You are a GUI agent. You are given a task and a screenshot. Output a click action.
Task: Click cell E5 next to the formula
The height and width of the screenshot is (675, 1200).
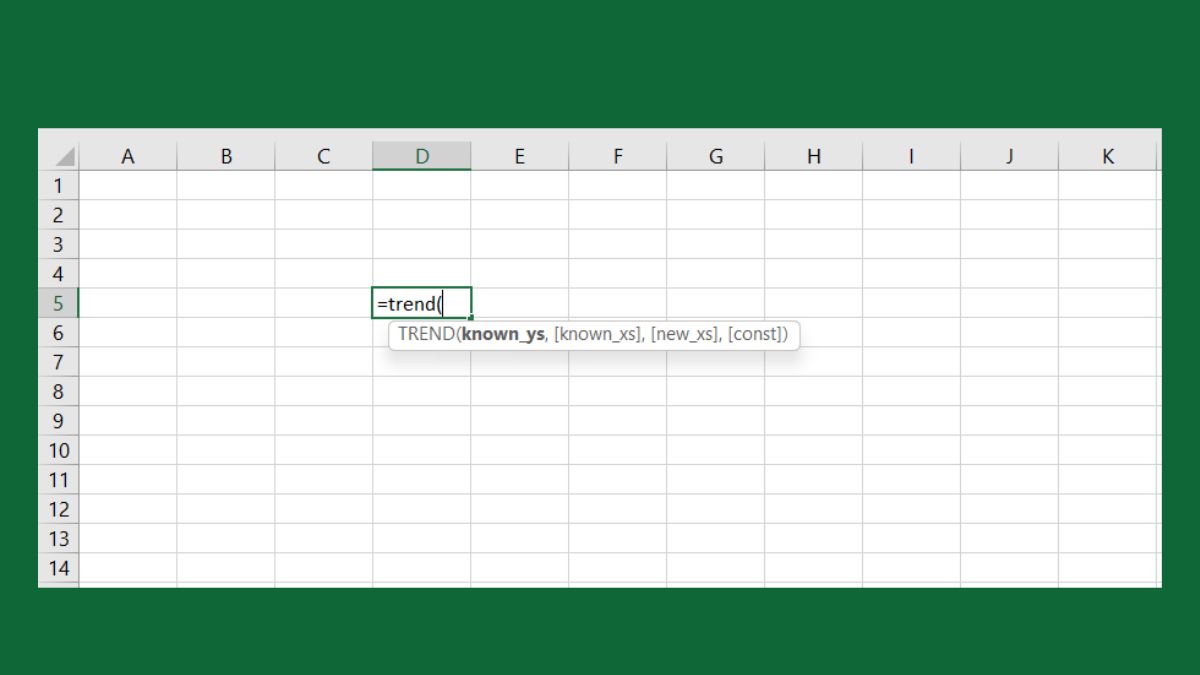519,303
